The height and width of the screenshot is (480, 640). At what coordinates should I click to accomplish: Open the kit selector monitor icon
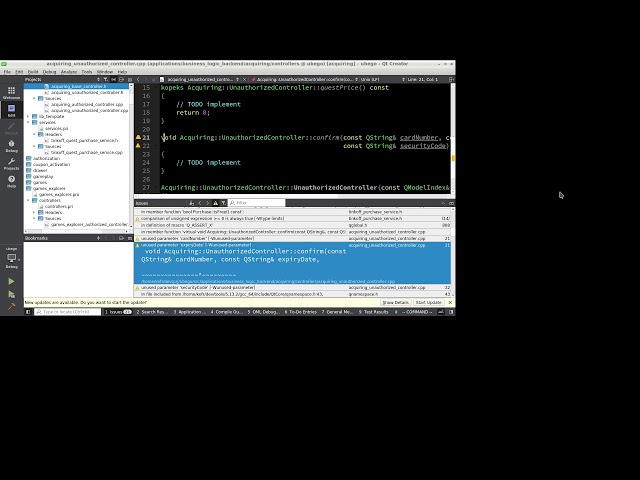coord(11,260)
